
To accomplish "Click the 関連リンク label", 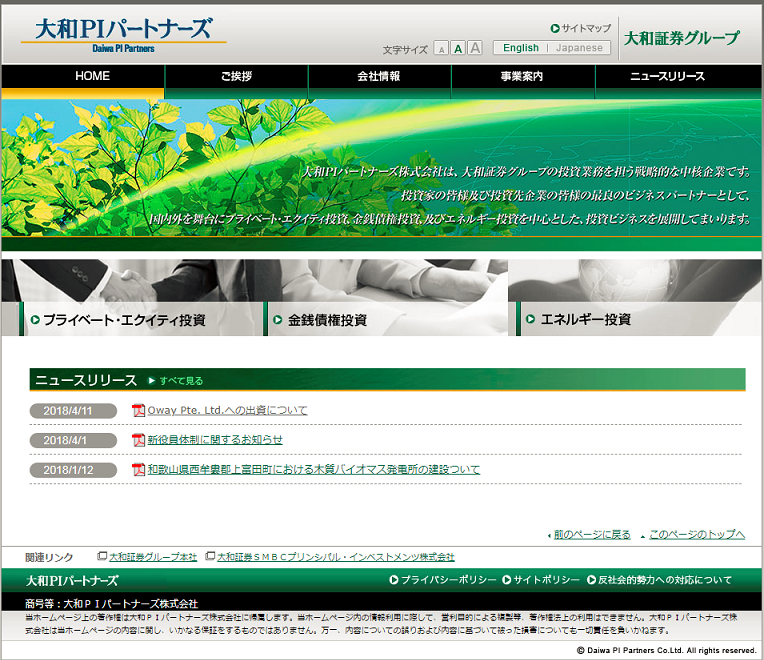I will tap(49, 557).
